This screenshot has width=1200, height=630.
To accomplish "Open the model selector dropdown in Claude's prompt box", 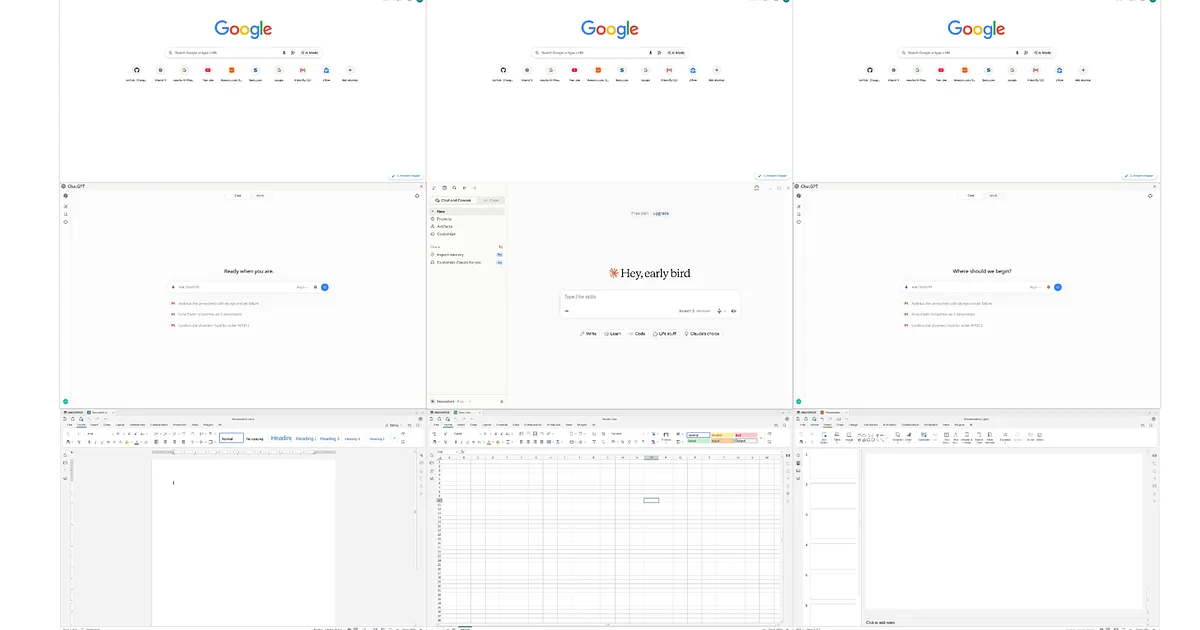I will [694, 311].
